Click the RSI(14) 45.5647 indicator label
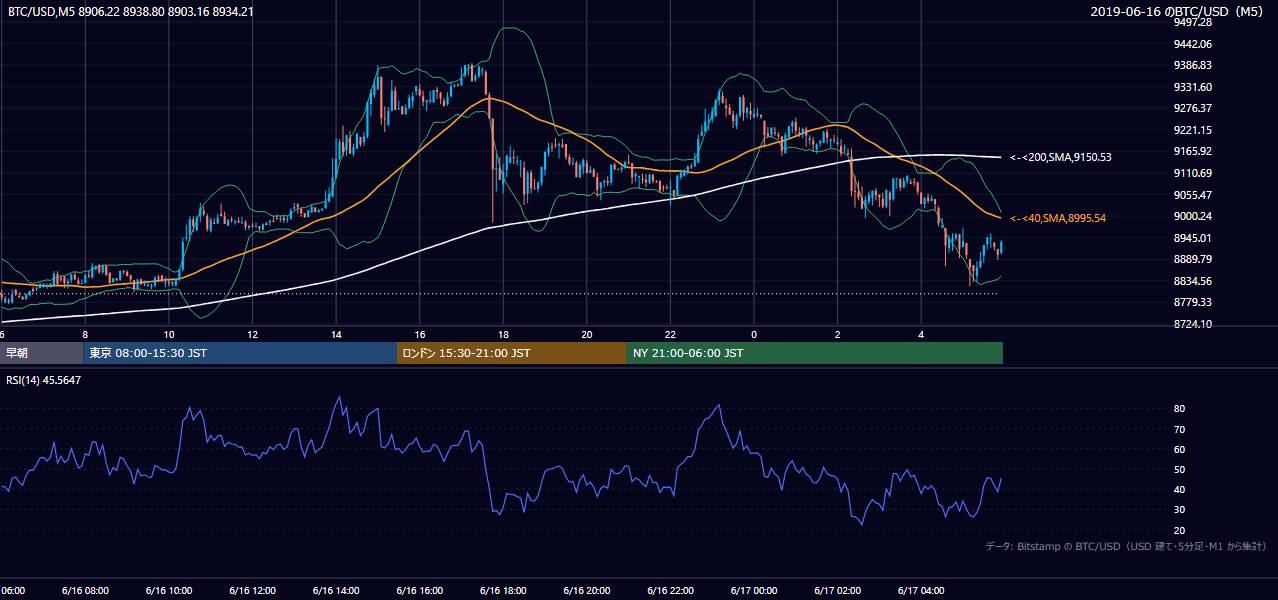The width and height of the screenshot is (1278, 600). (x=44, y=380)
